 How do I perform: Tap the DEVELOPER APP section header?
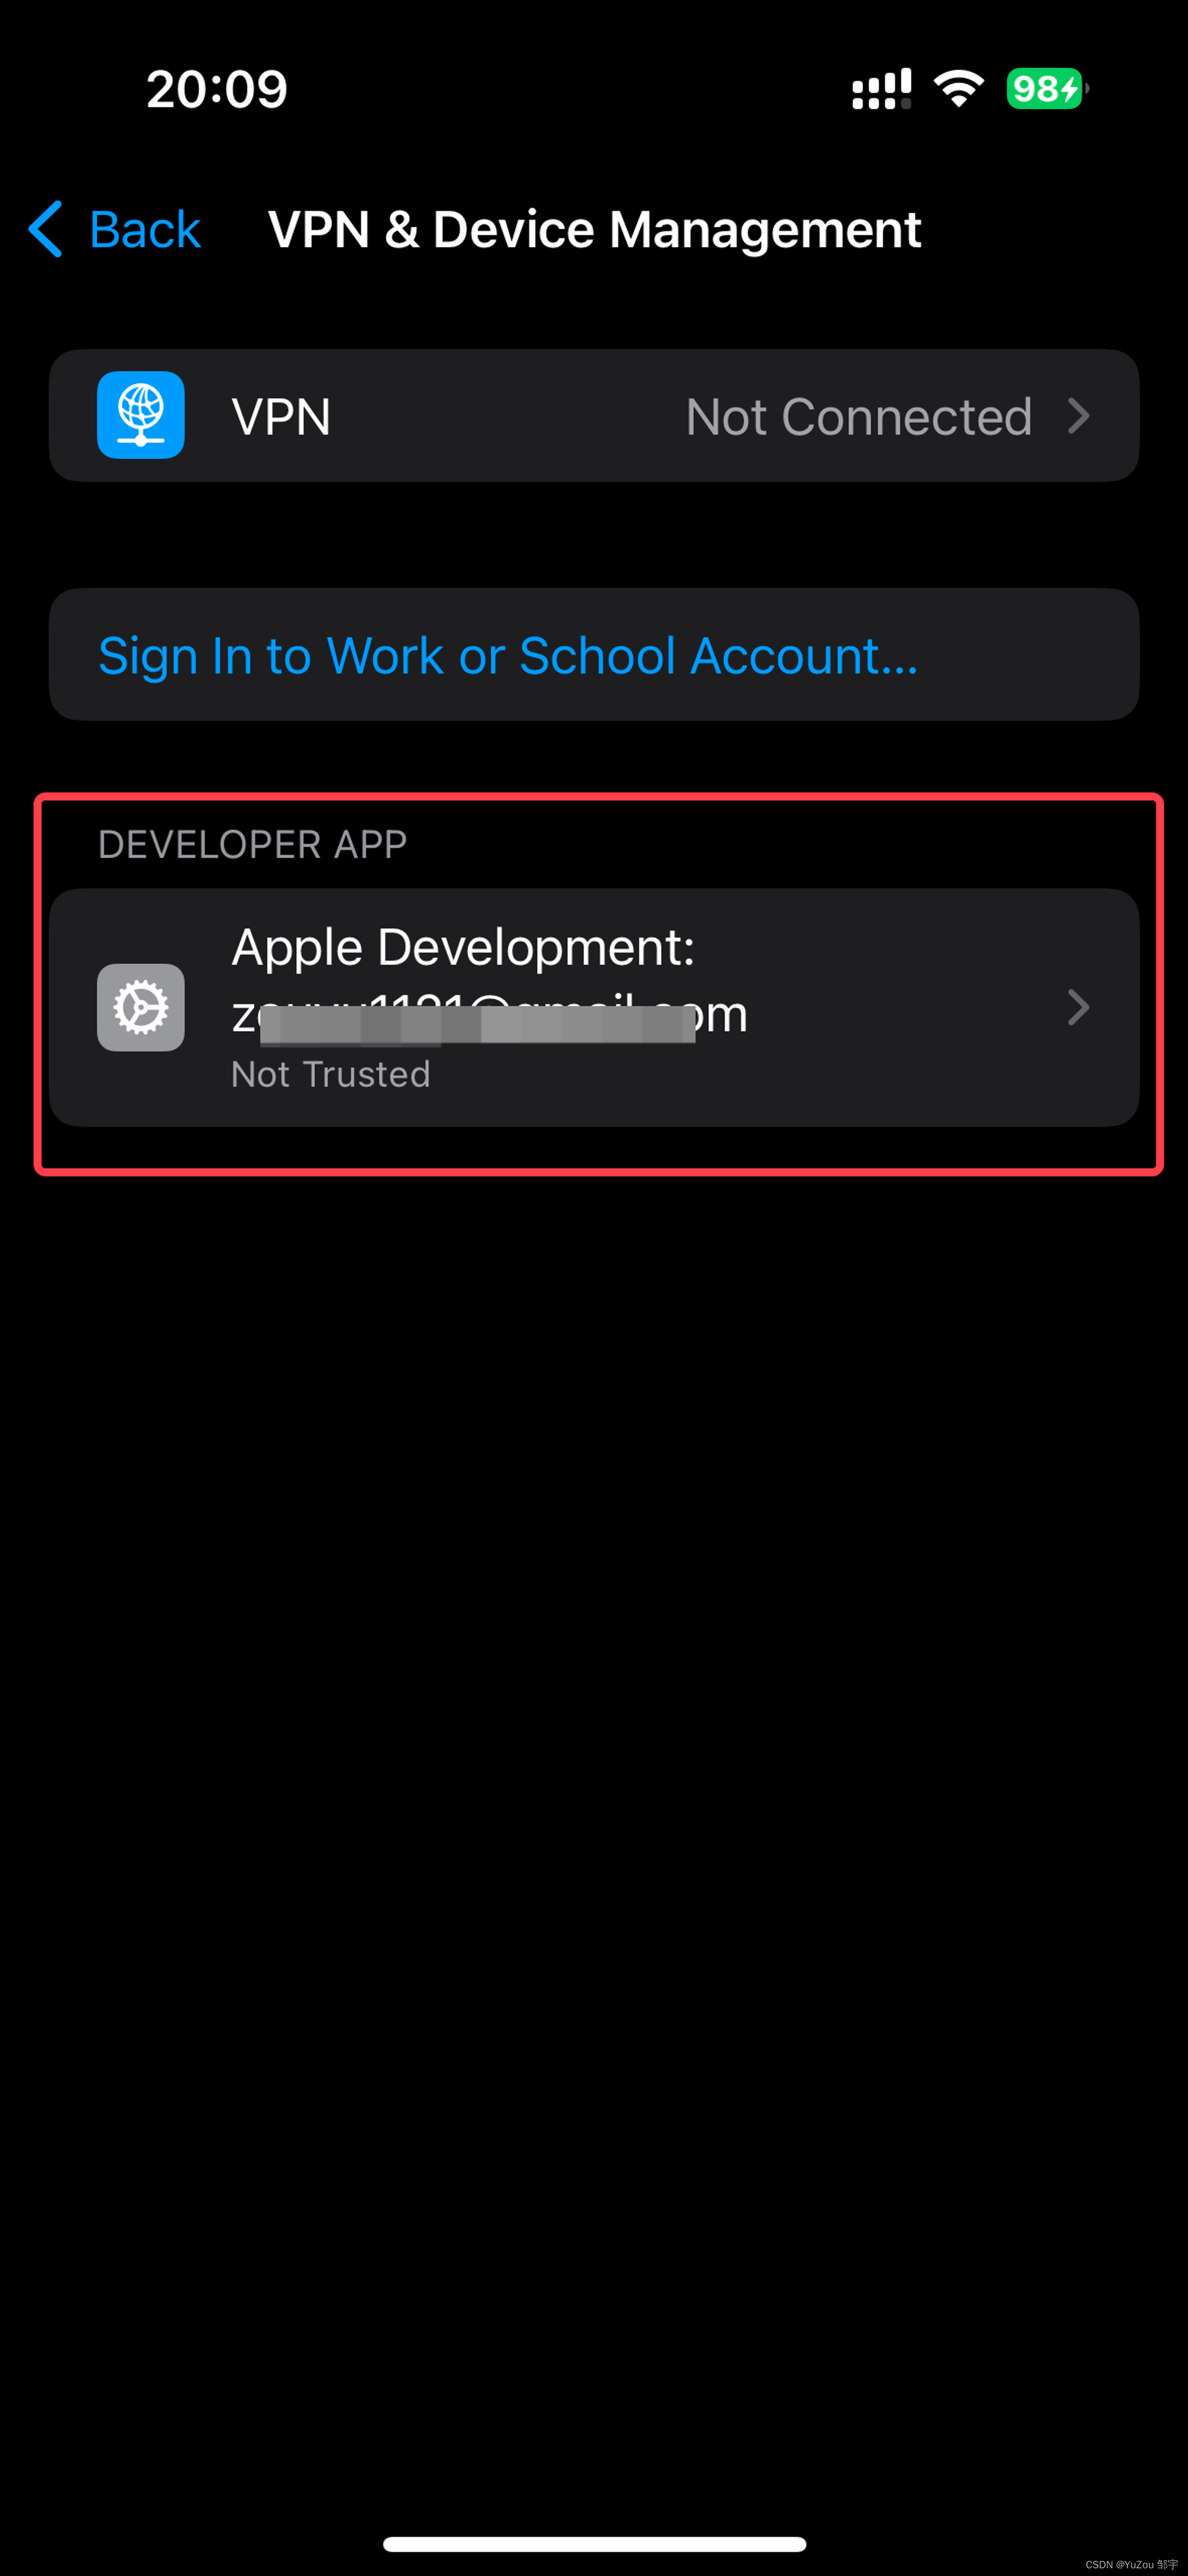pos(252,845)
